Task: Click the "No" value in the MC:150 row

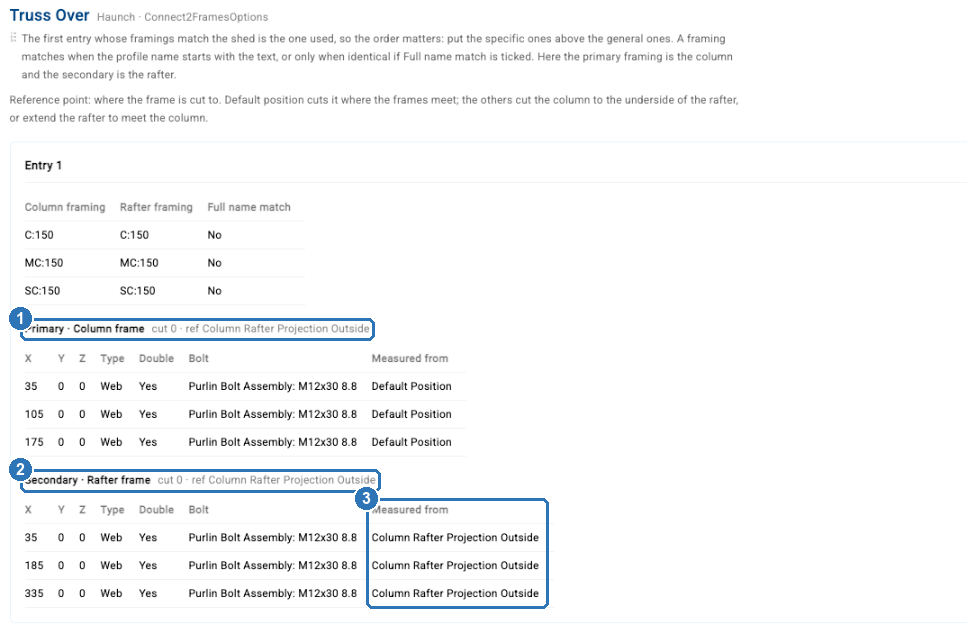Action: pos(214,263)
